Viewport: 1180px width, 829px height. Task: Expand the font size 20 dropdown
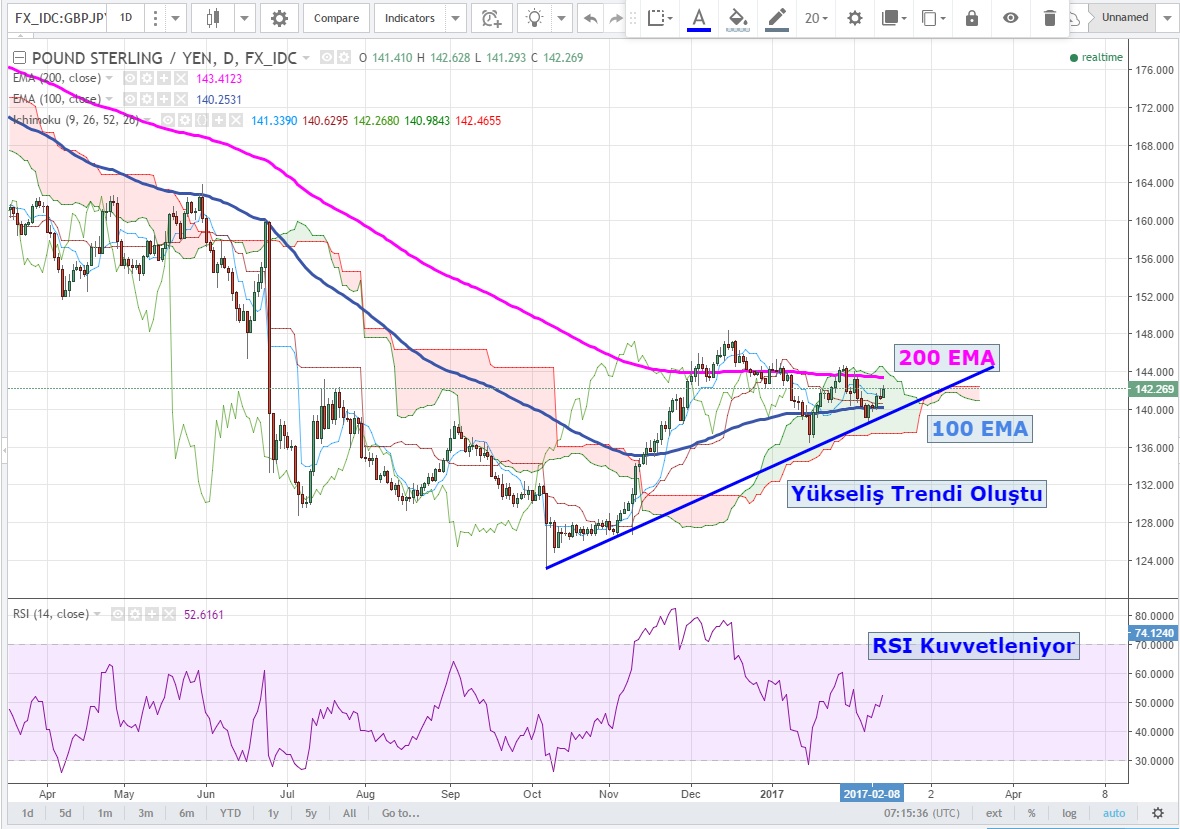(816, 18)
